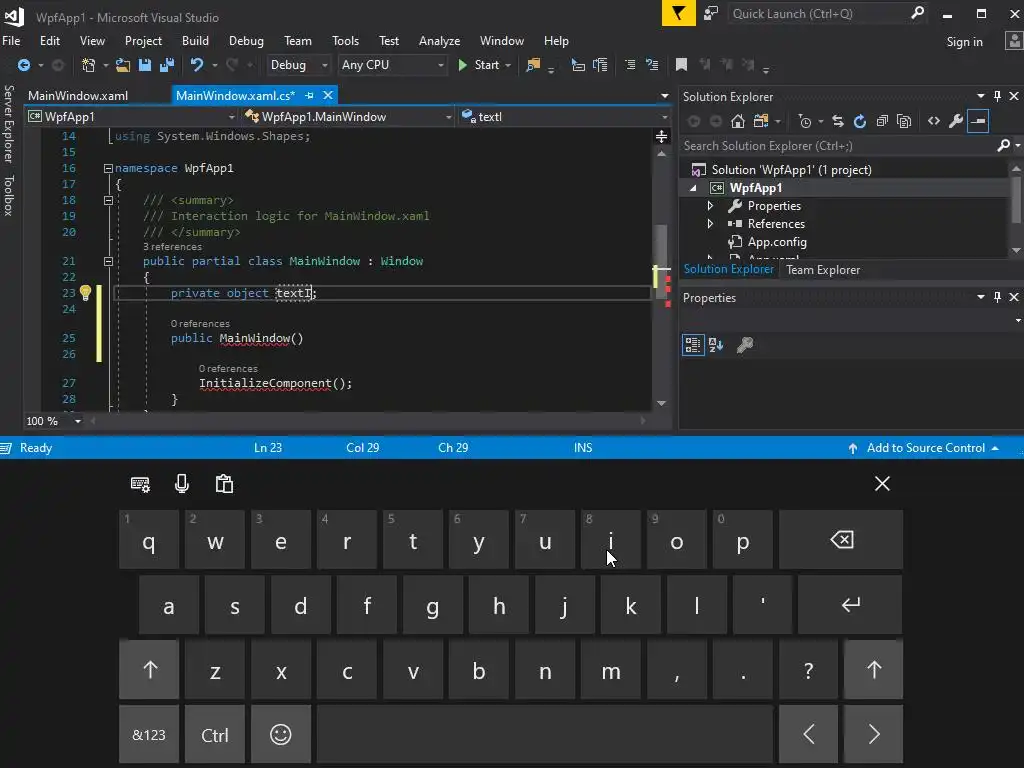
Task: Switch to the MainWindow.xaml tab
Action: click(78, 95)
